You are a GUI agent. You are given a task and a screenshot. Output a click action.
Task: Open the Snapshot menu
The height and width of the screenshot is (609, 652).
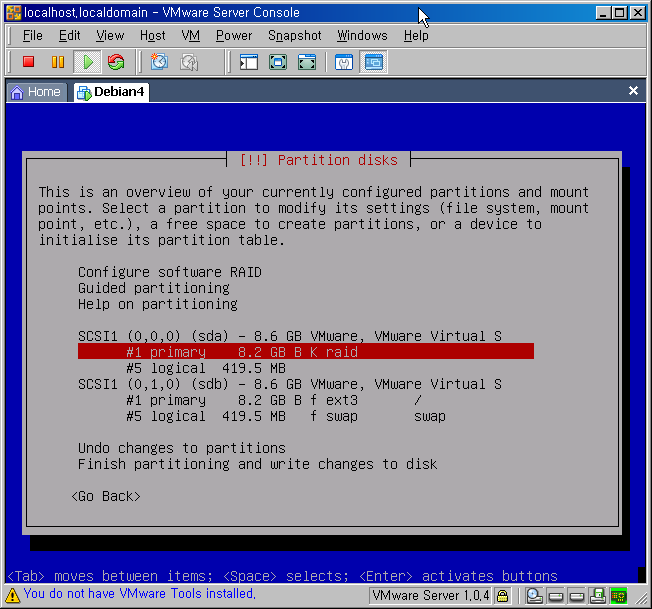pos(294,35)
